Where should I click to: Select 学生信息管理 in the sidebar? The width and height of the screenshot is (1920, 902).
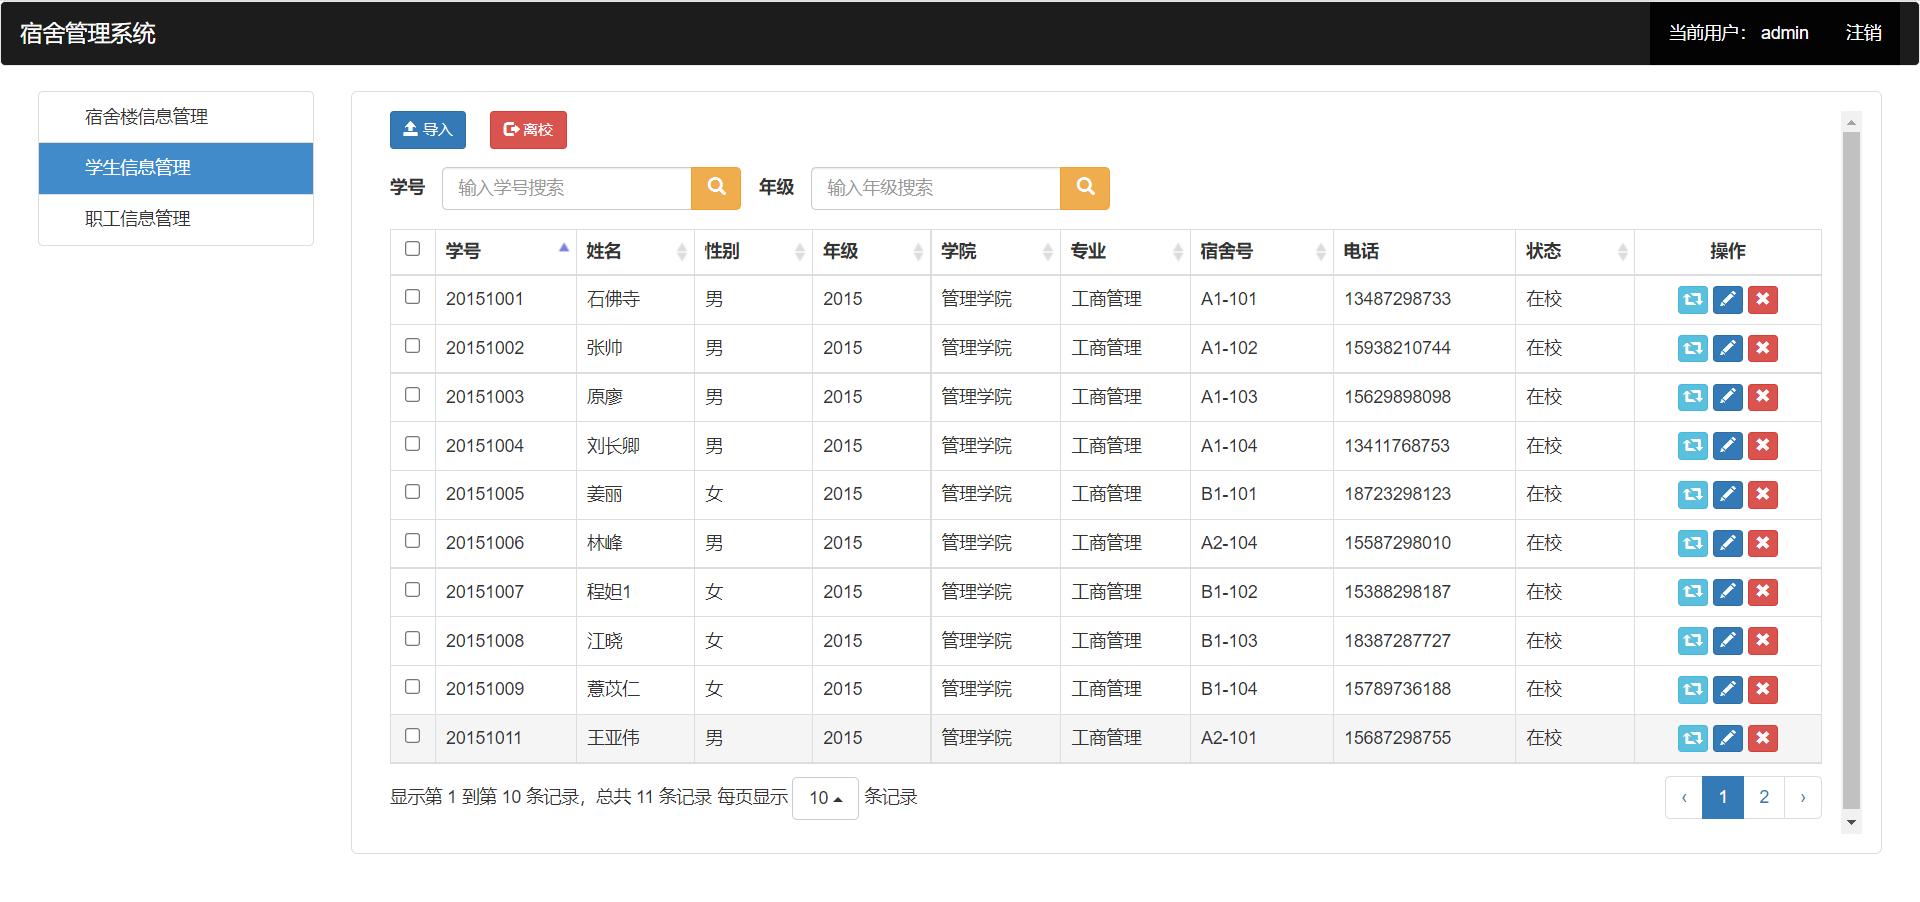176,168
